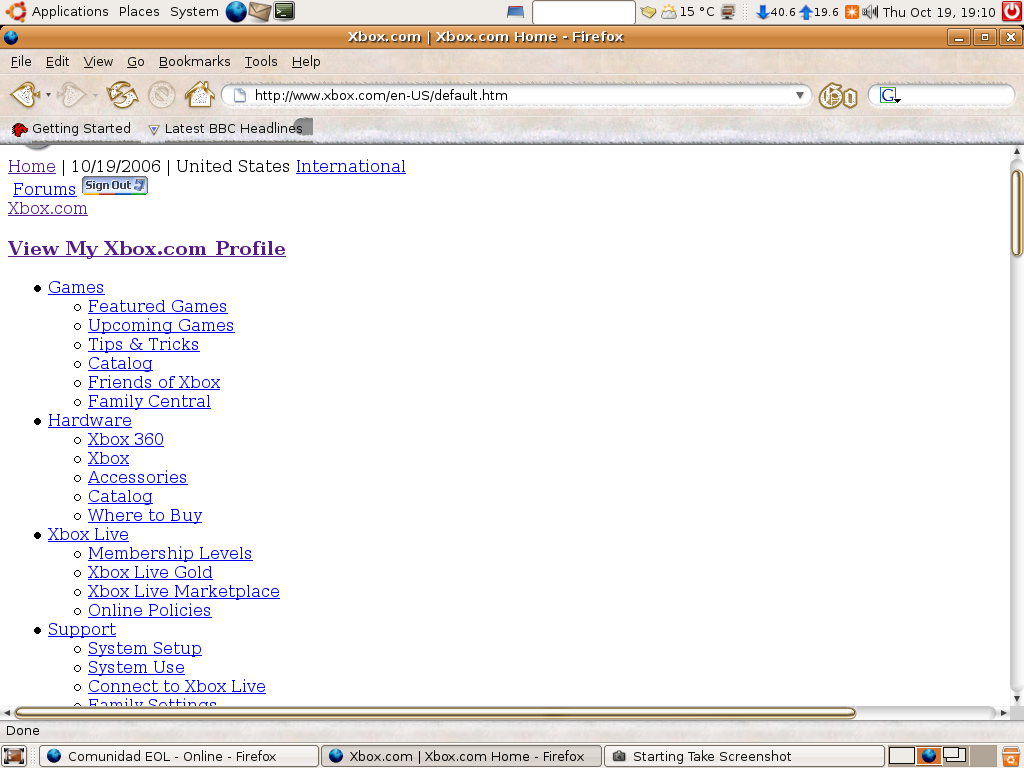Switch to the first workspace in switcher
Screen dimensions: 1024x768
tap(901, 756)
